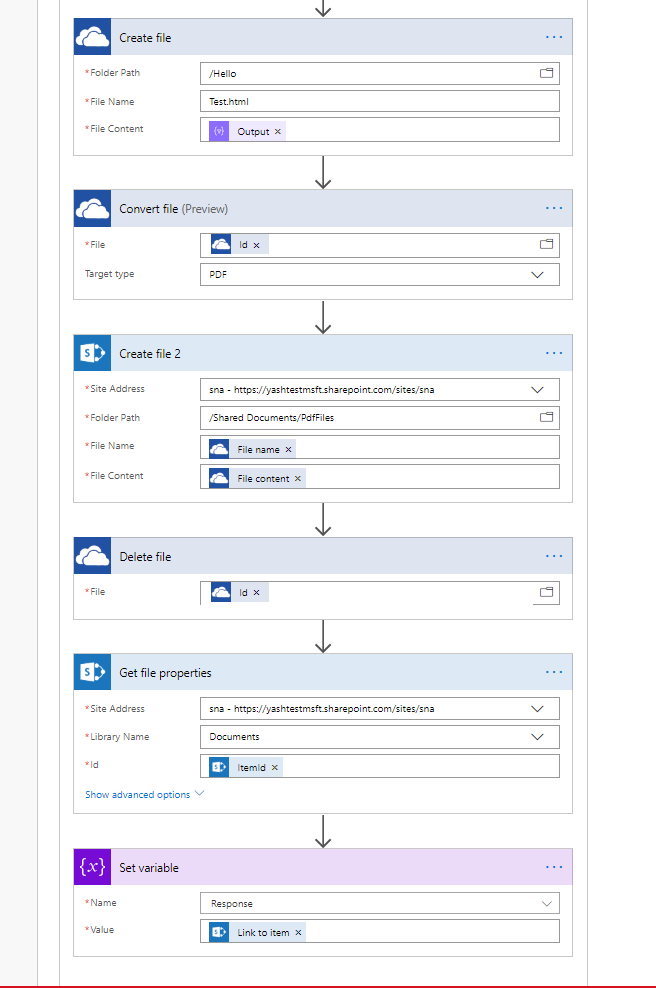This screenshot has width=656, height=988.
Task: Open the Delete file ellipsis menu
Action: (x=554, y=556)
